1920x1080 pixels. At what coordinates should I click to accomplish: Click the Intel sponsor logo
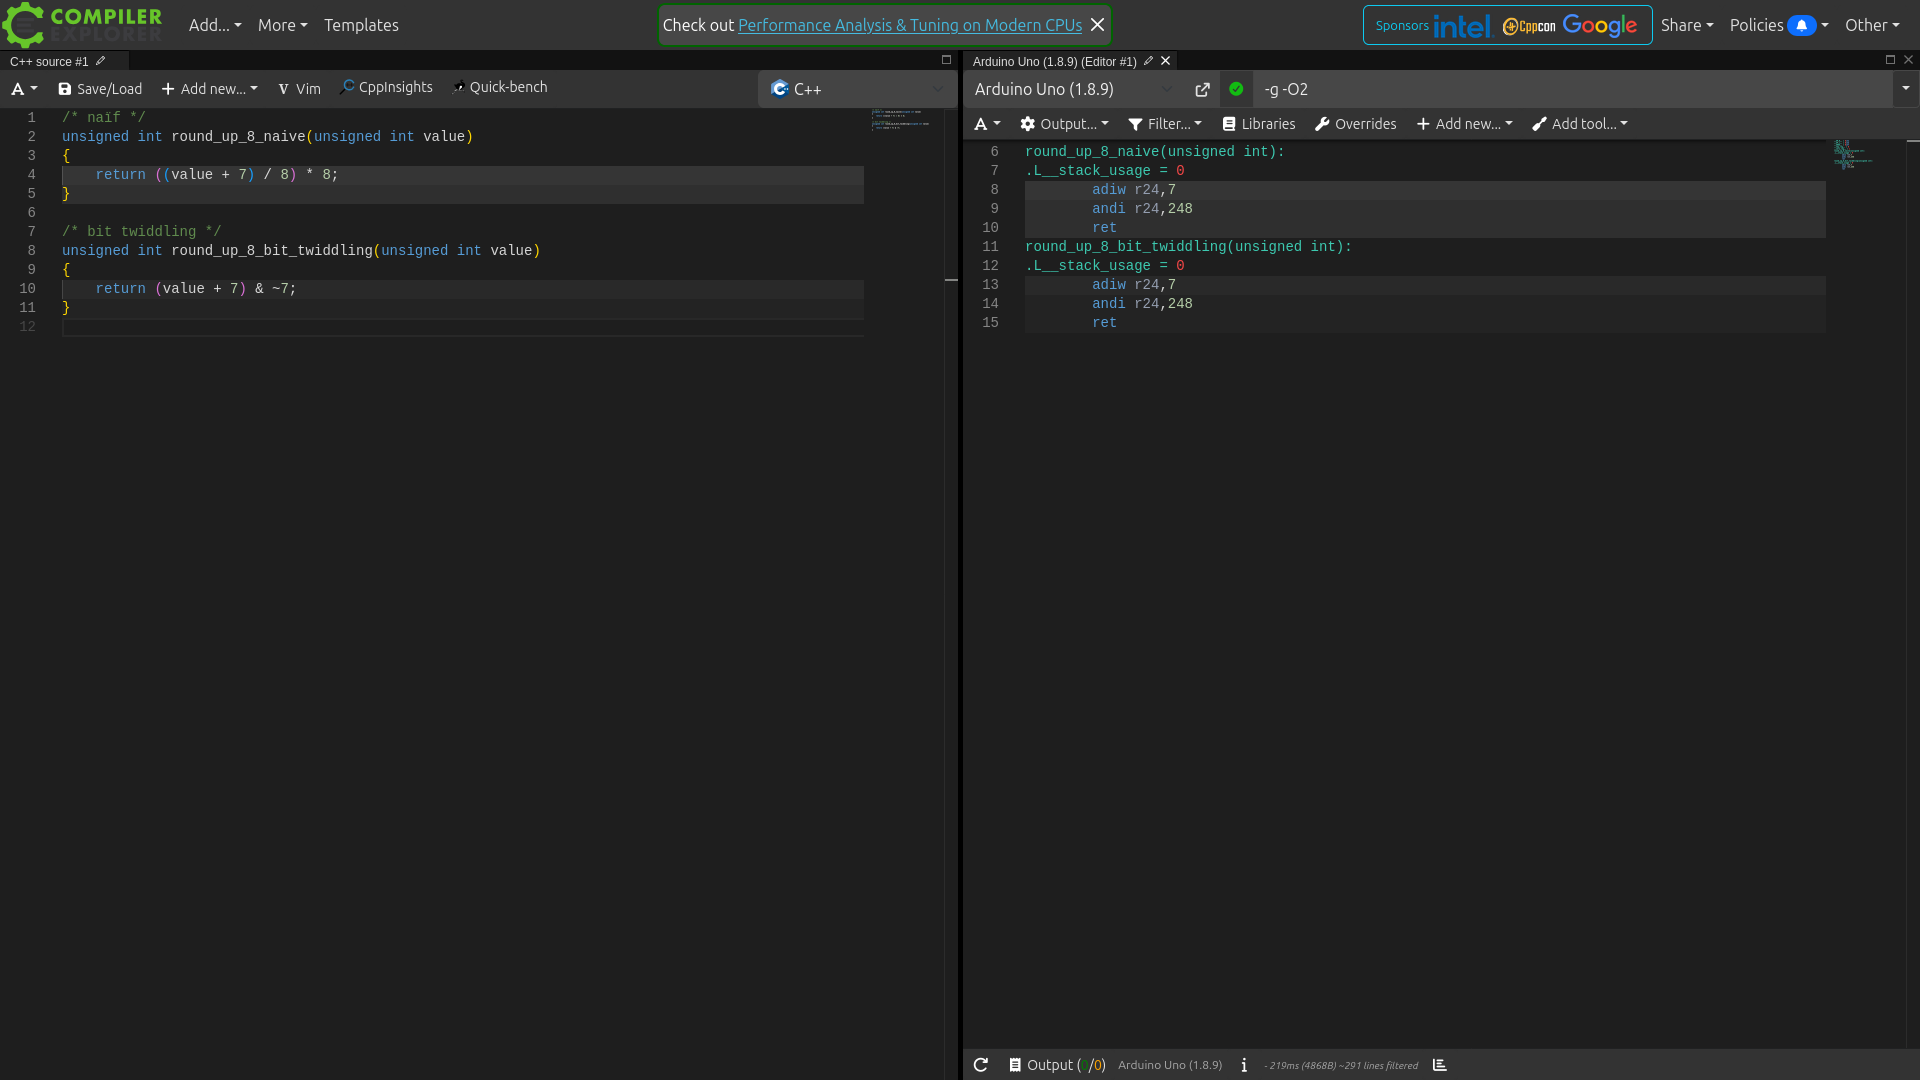point(1462,26)
